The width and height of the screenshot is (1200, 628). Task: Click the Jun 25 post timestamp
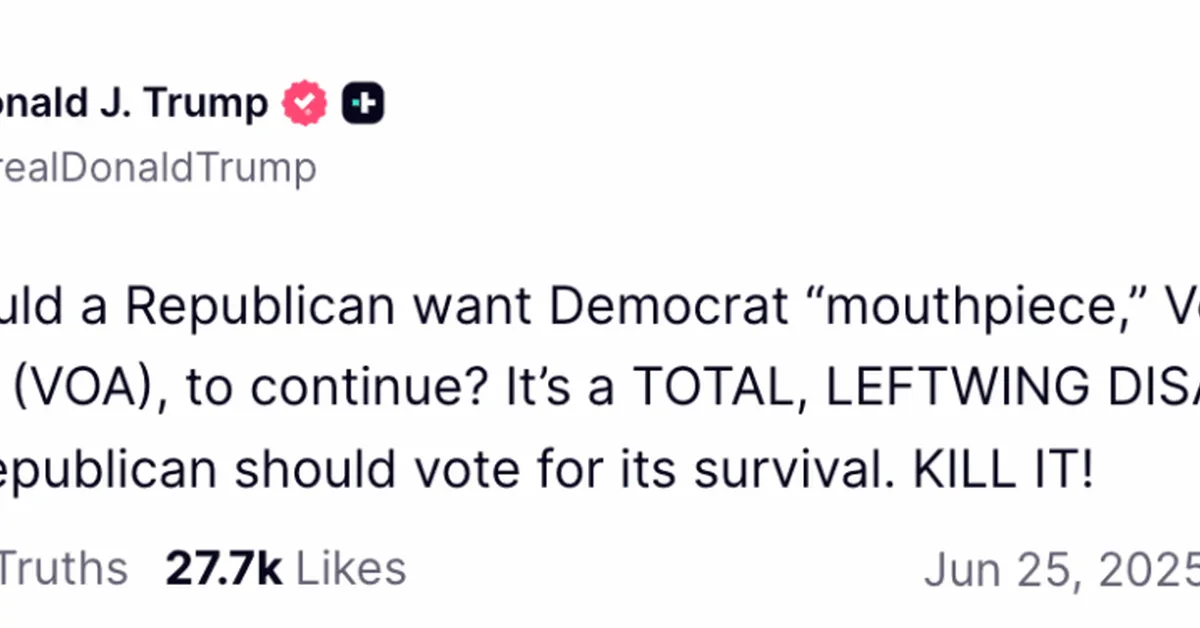pos(1060,568)
